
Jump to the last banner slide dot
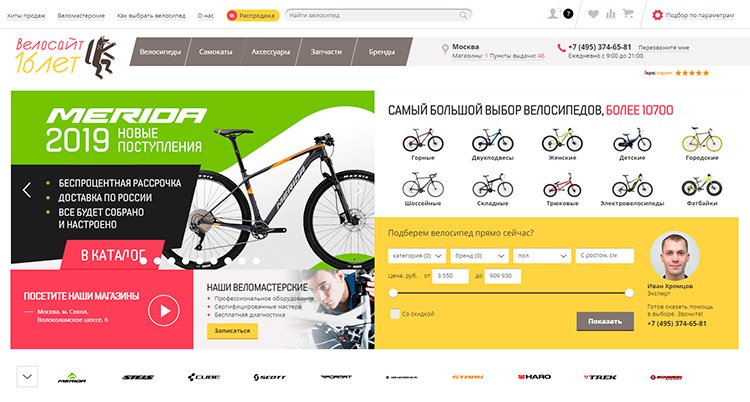click(x=256, y=261)
